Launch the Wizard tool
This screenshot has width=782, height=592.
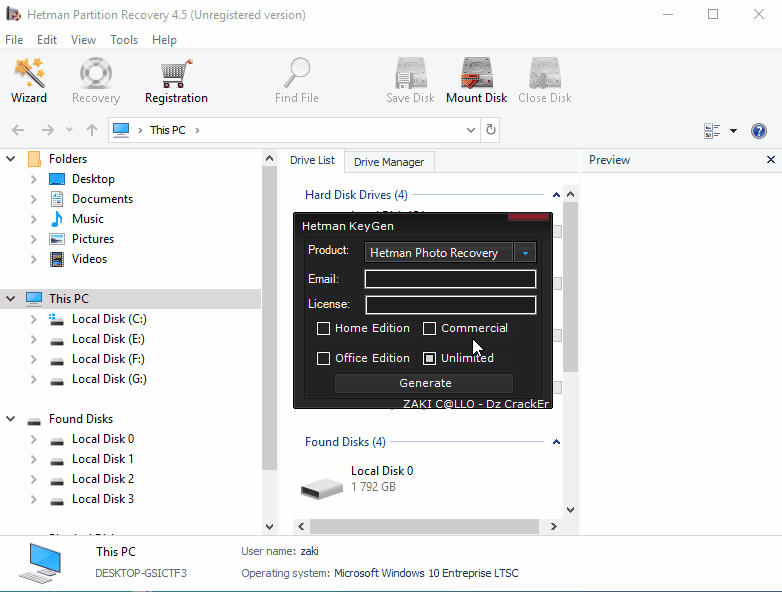coord(29,80)
